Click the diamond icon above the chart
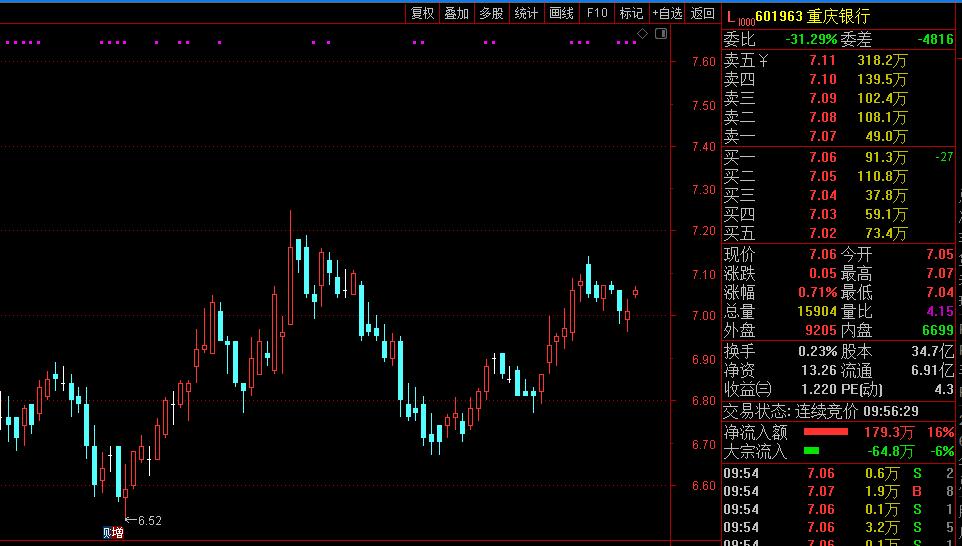Viewport: 962px width, 546px height. tap(643, 34)
